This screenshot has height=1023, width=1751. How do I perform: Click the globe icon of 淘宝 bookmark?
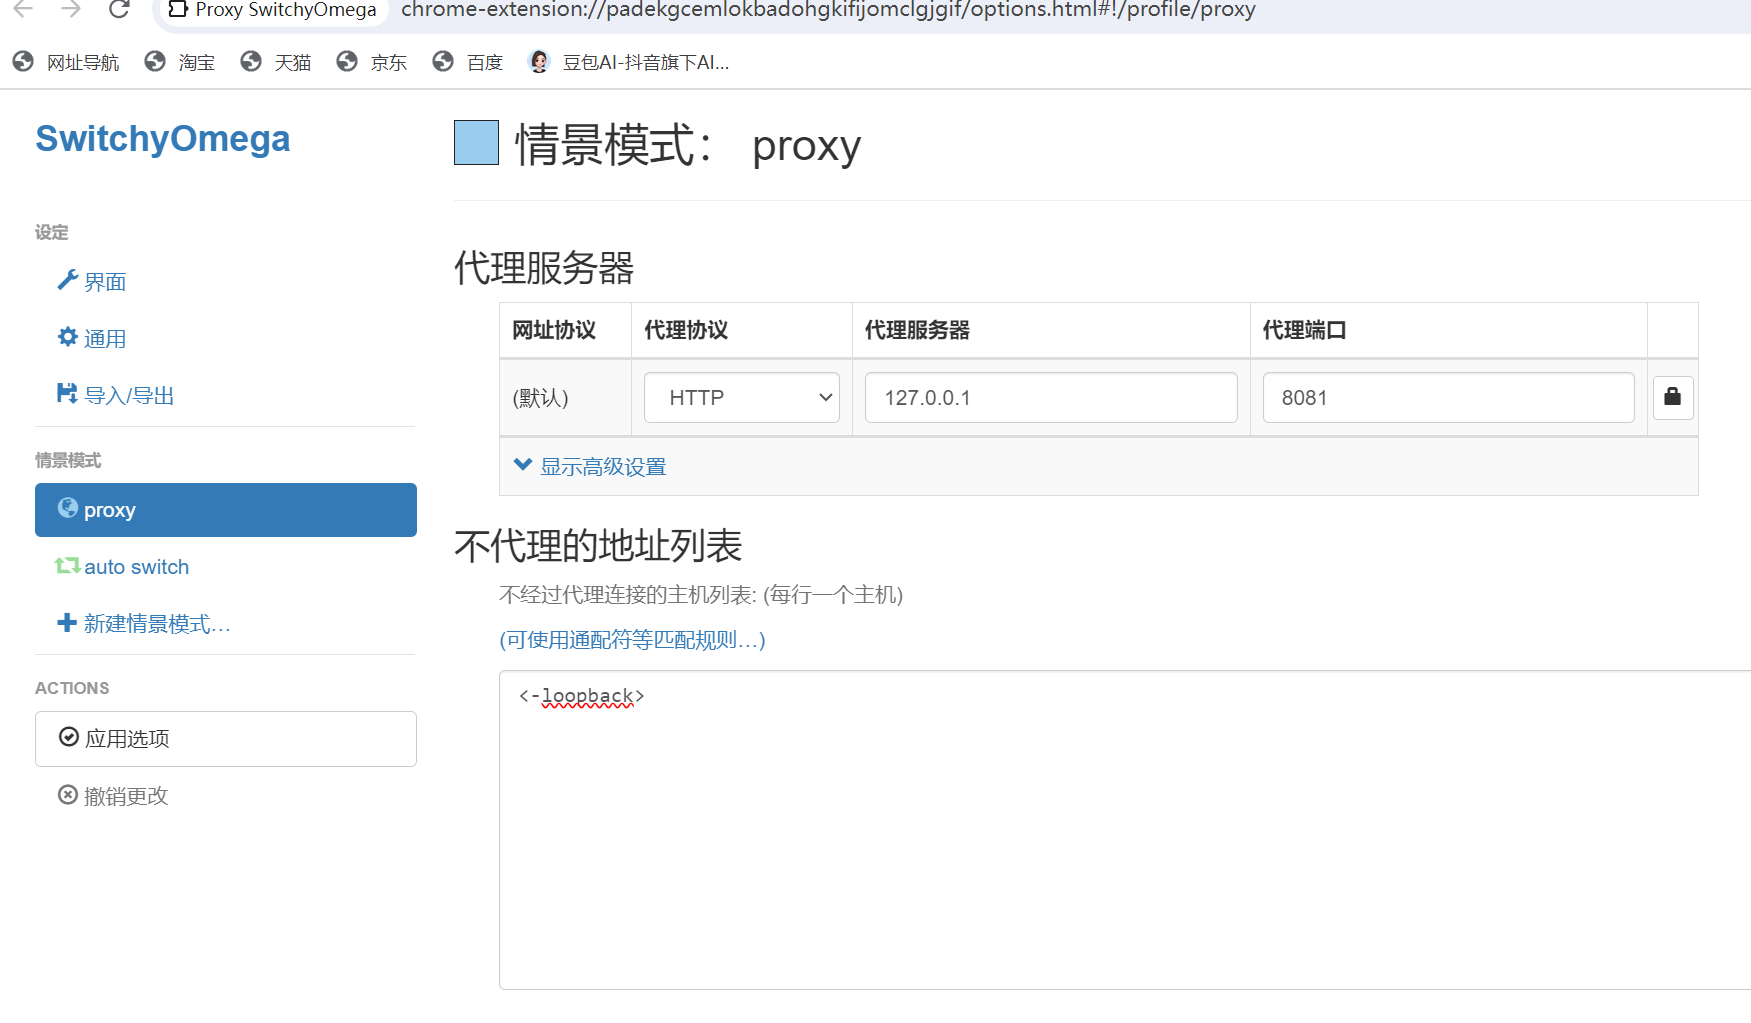tap(155, 62)
